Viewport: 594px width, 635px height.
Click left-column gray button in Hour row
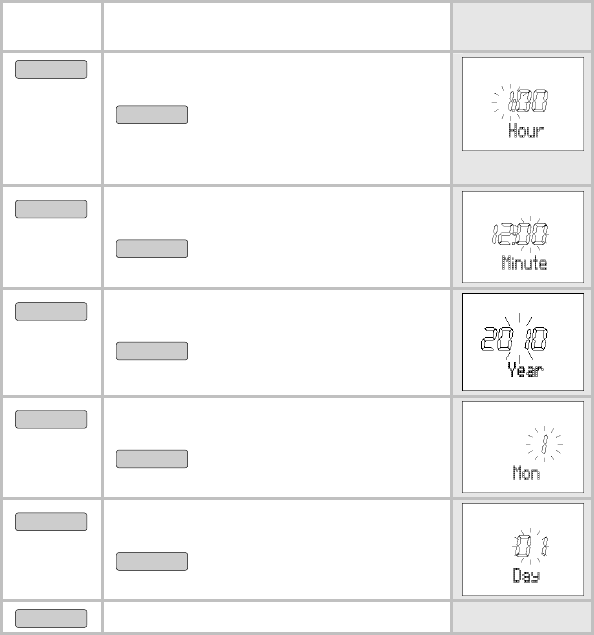[51, 69]
